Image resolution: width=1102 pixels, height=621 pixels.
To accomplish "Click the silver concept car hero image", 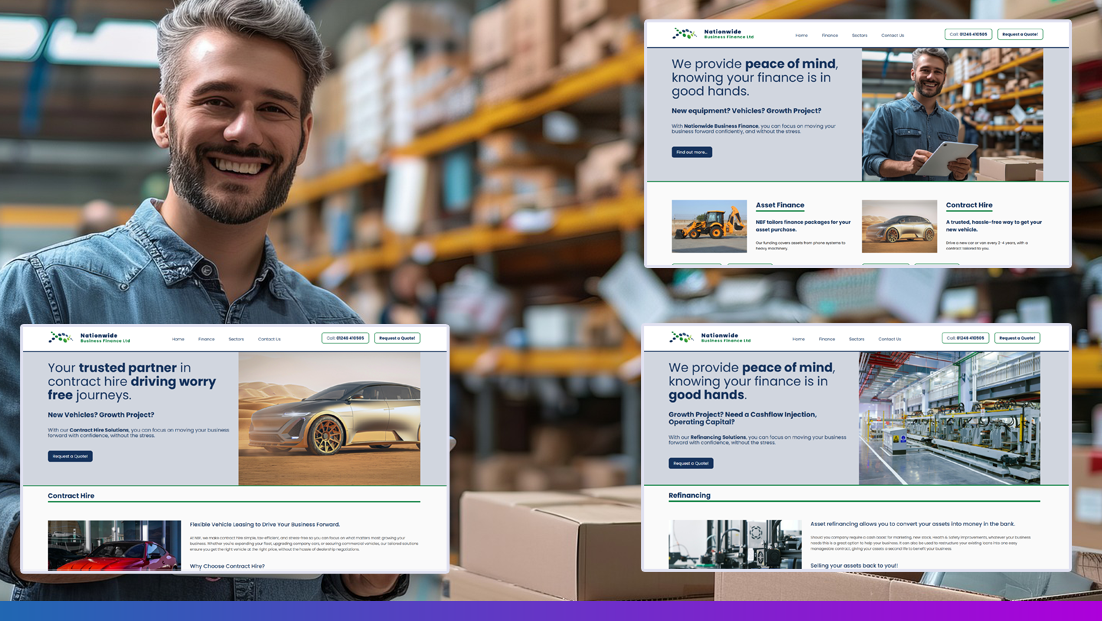I will point(330,419).
